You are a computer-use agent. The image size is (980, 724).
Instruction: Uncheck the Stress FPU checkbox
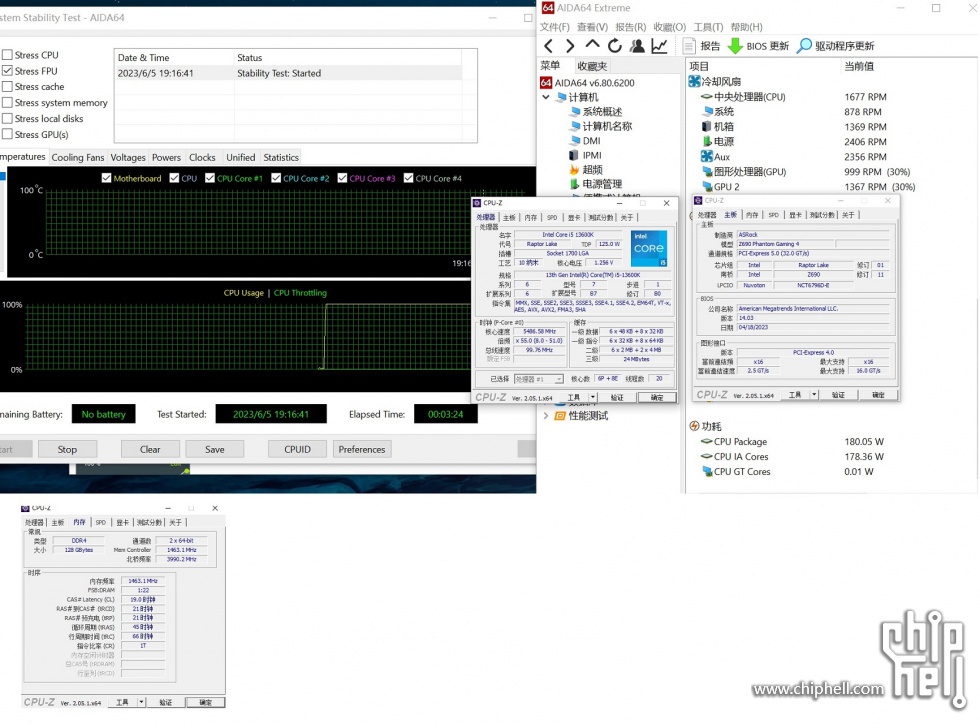point(8,71)
